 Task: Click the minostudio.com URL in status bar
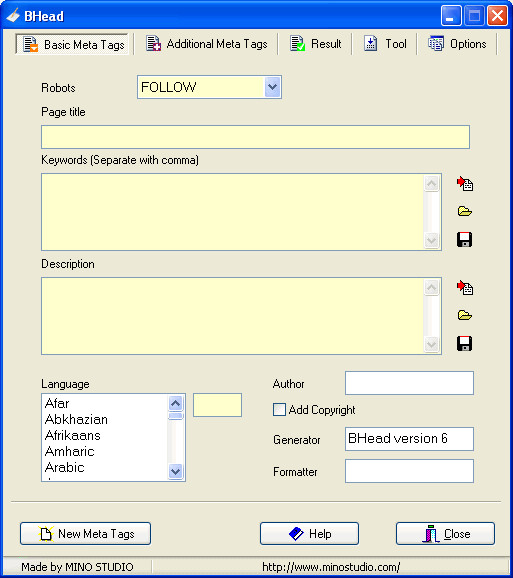point(331,567)
